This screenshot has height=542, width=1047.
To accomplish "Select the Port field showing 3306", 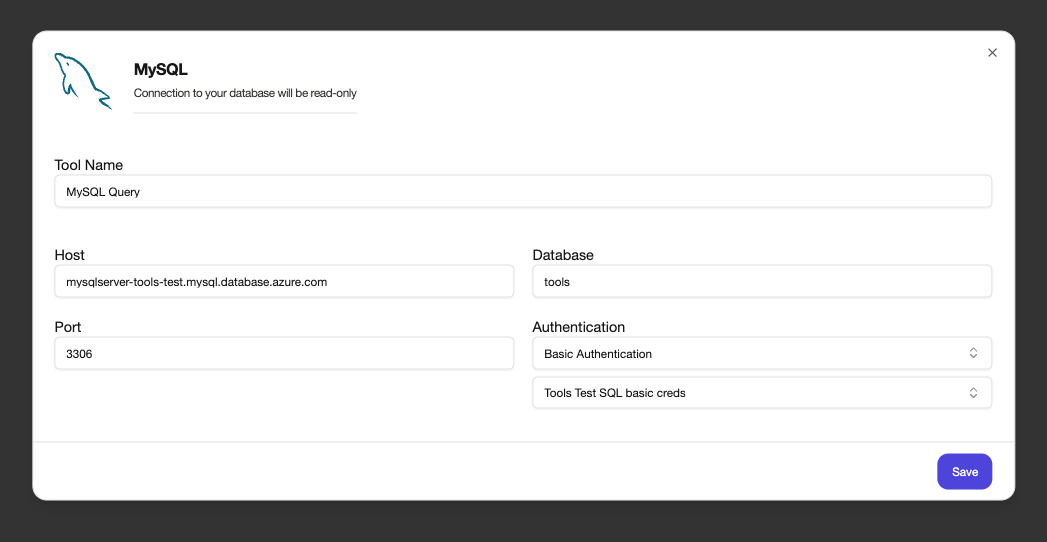I will coord(284,354).
